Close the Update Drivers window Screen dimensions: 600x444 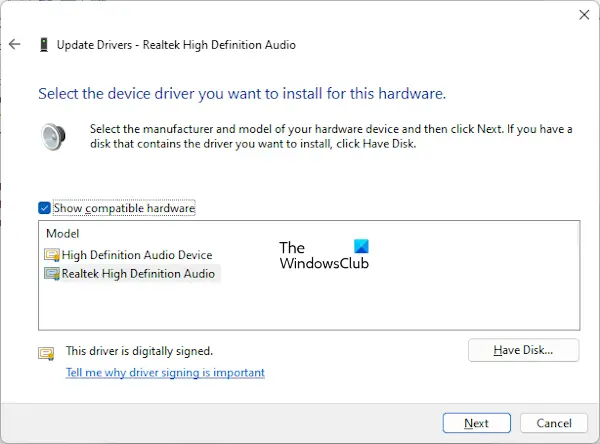pos(584,15)
